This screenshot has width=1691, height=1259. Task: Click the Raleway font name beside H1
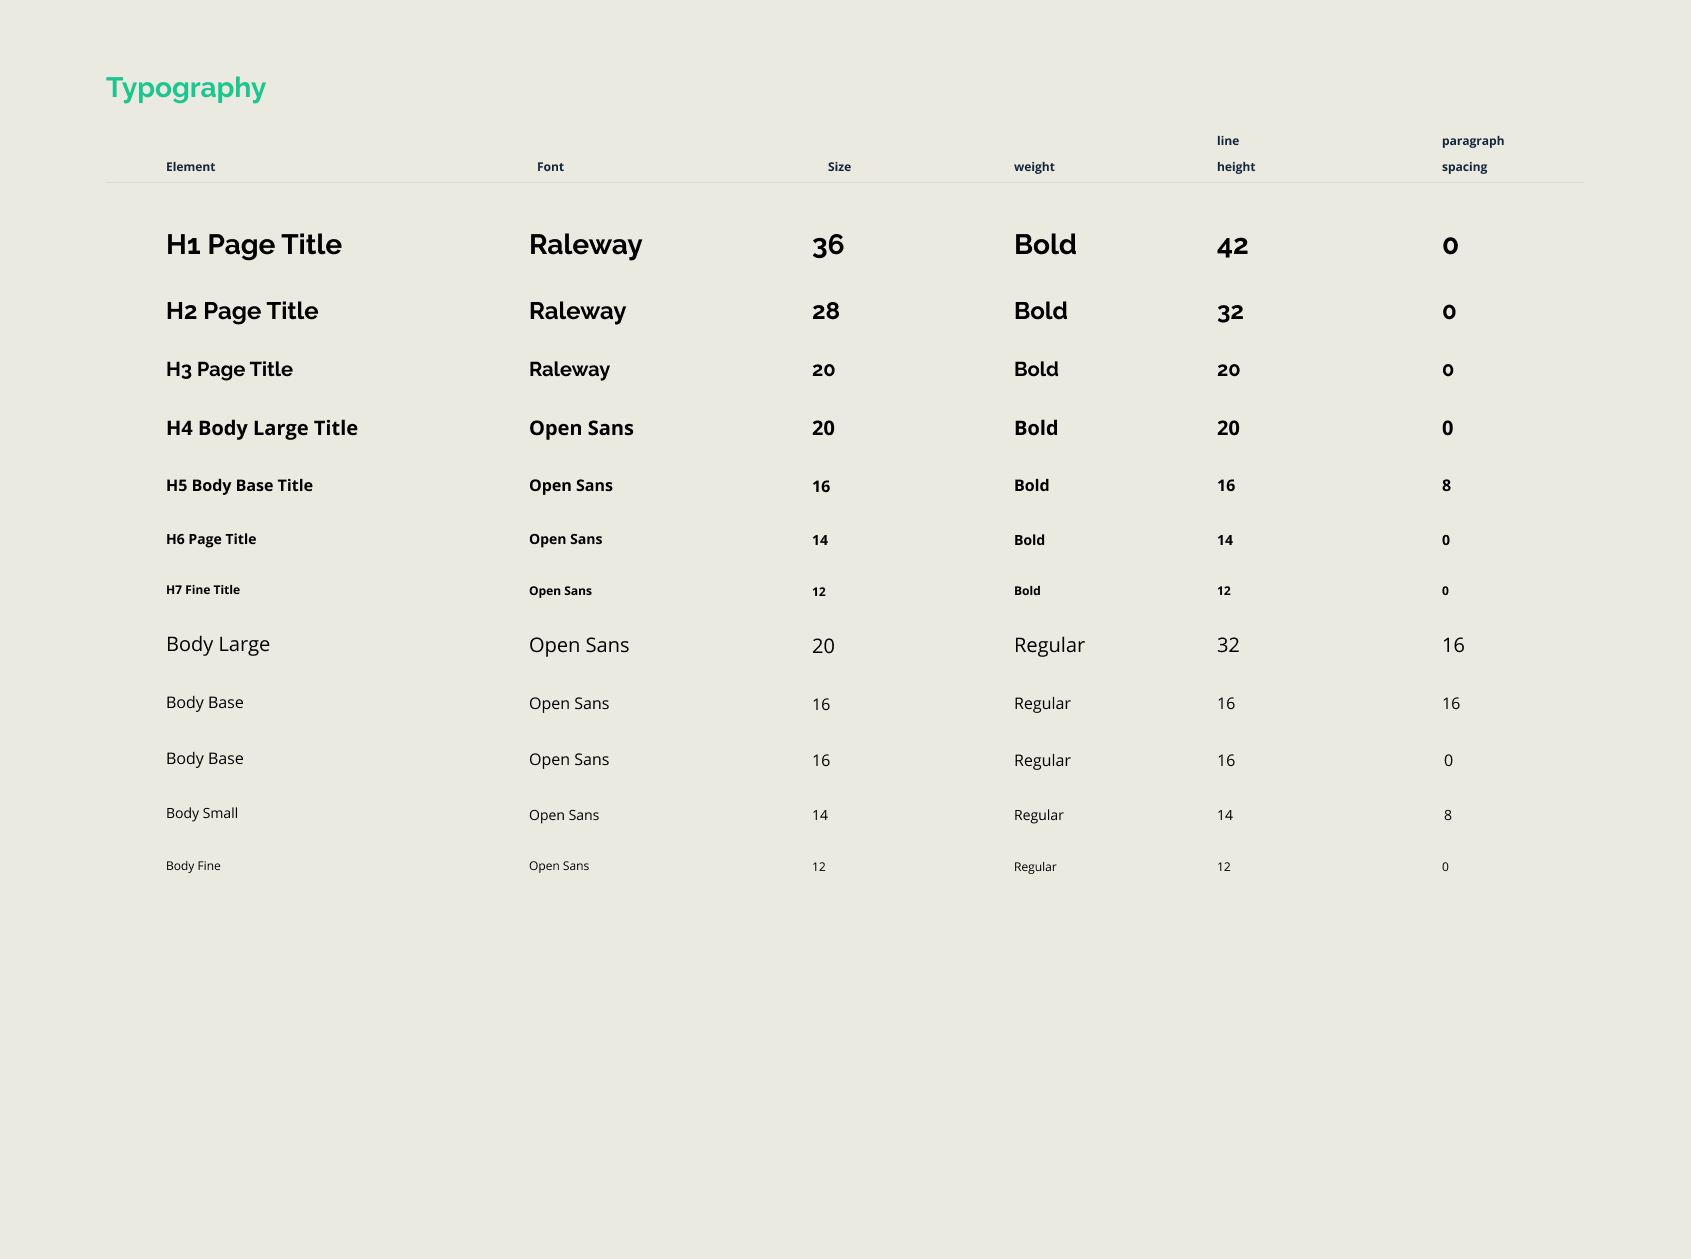585,245
